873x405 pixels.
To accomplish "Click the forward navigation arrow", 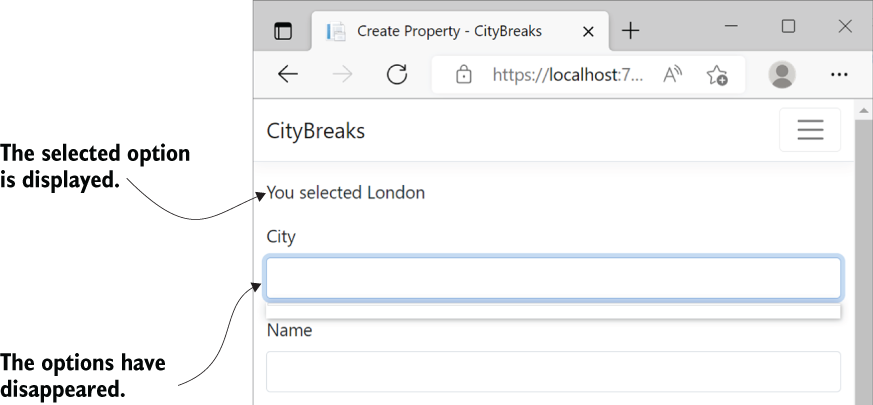I will [342, 74].
